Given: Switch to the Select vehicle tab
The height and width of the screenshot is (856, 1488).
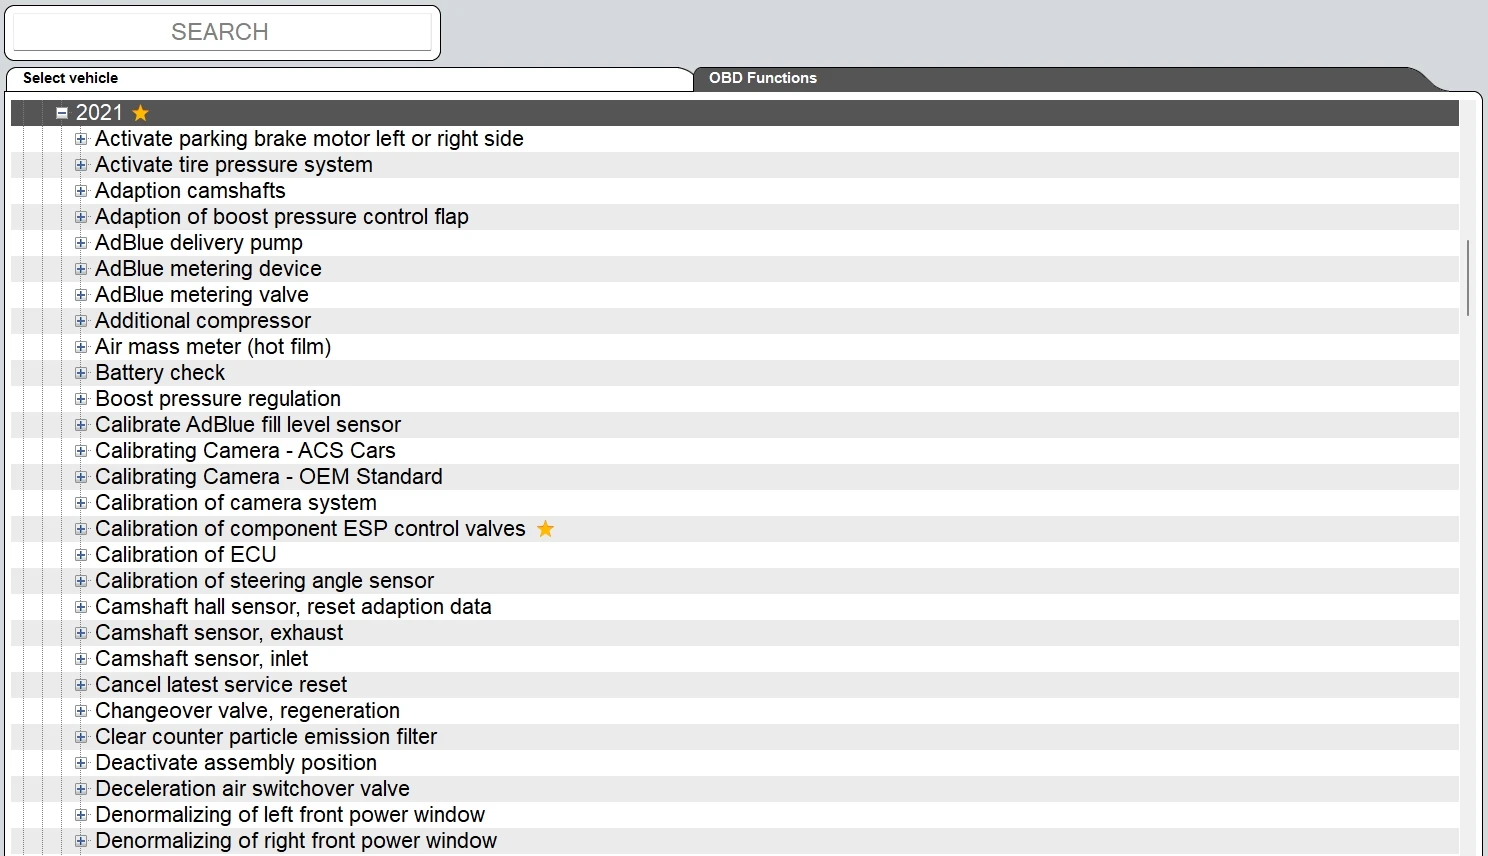Looking at the screenshot, I should point(349,78).
